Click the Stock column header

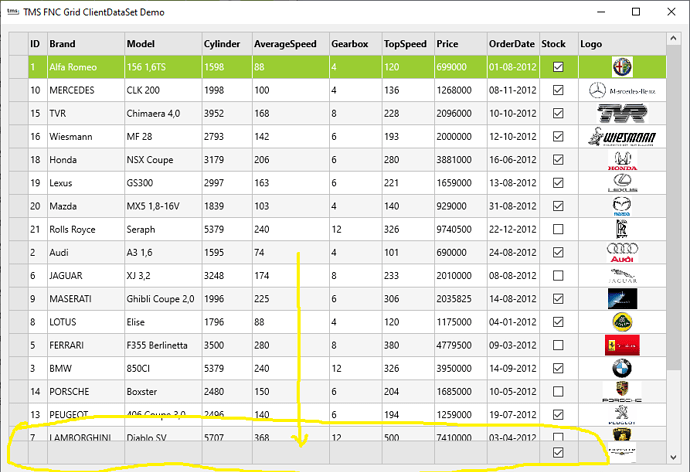(x=559, y=44)
